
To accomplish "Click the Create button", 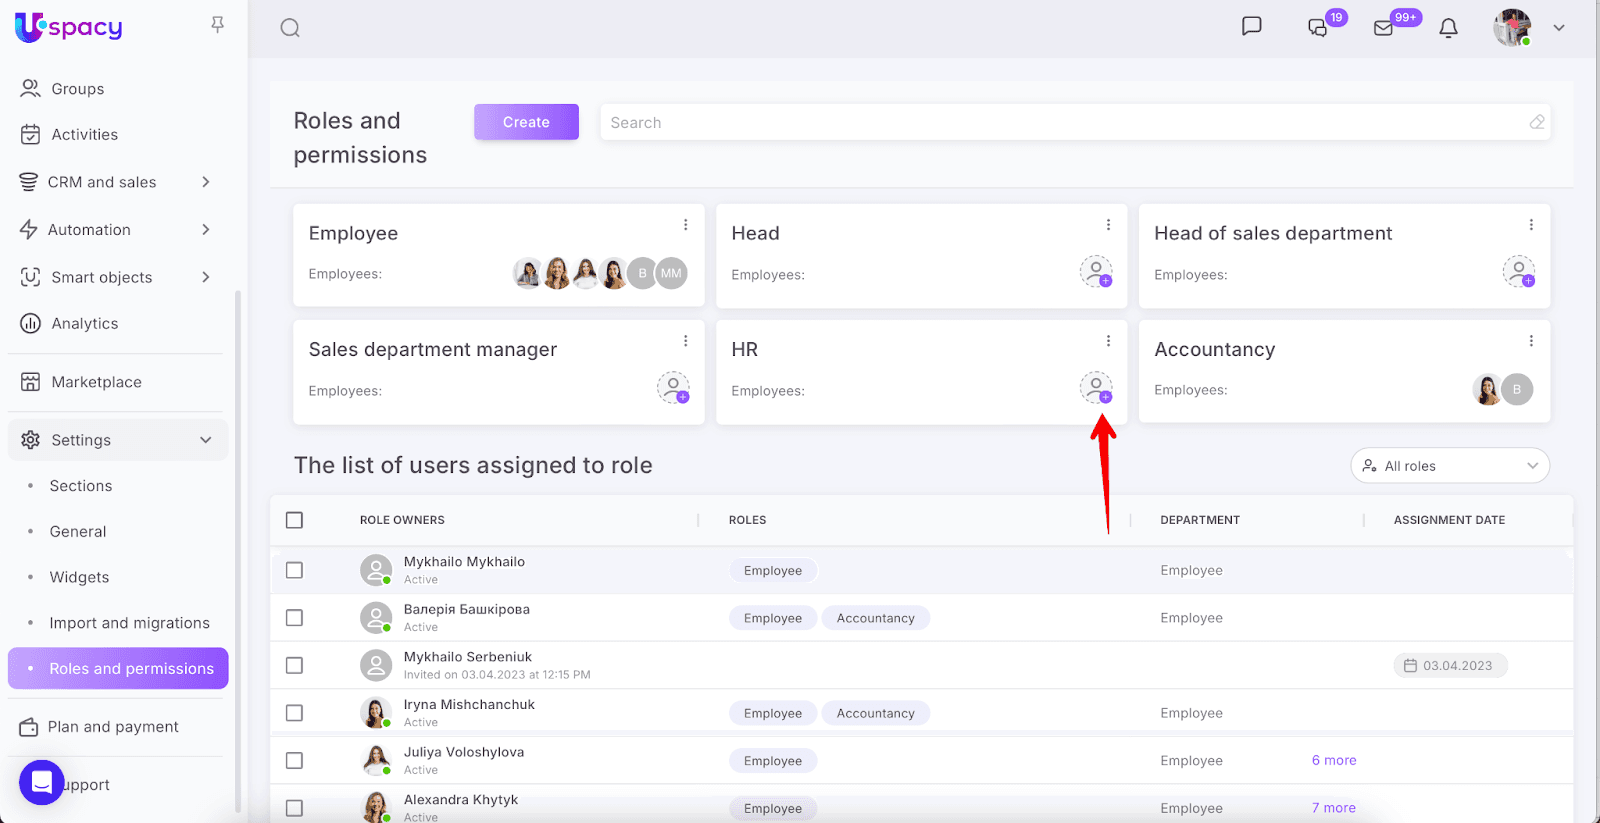I will (x=526, y=122).
